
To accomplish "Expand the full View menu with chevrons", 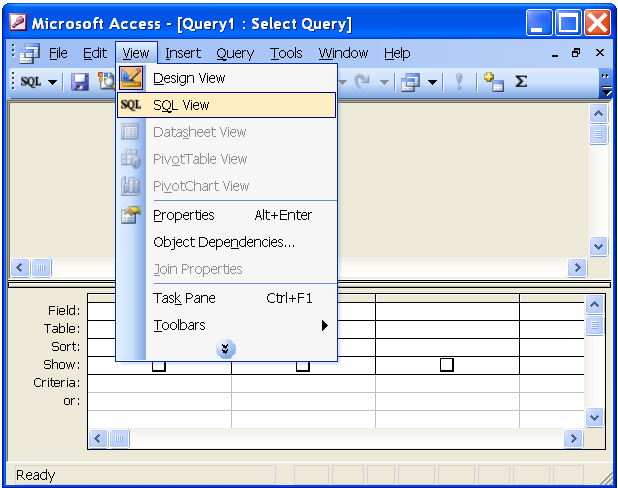I will pyautogui.click(x=225, y=349).
